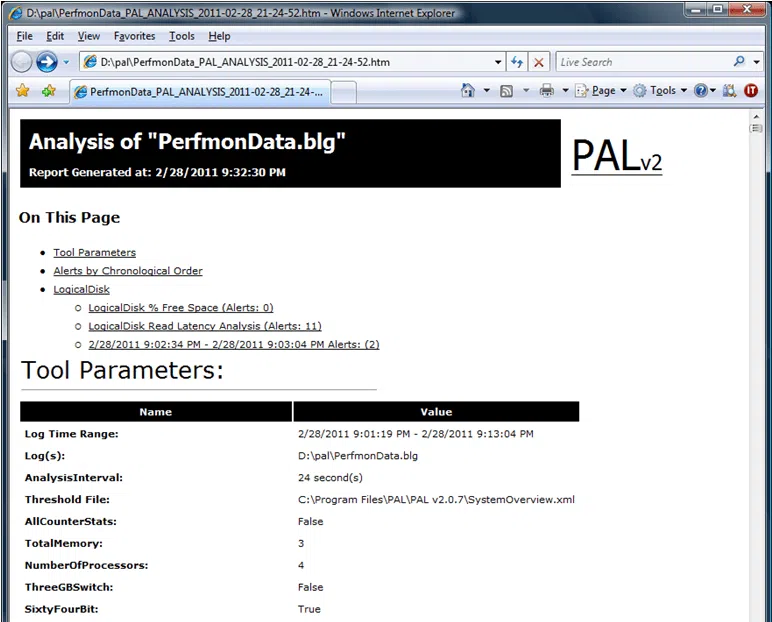The width and height of the screenshot is (772, 622).
Task: Open the 9:02:34 PM - 9:03:04 PM Alerts: (2) link
Action: tap(234, 344)
